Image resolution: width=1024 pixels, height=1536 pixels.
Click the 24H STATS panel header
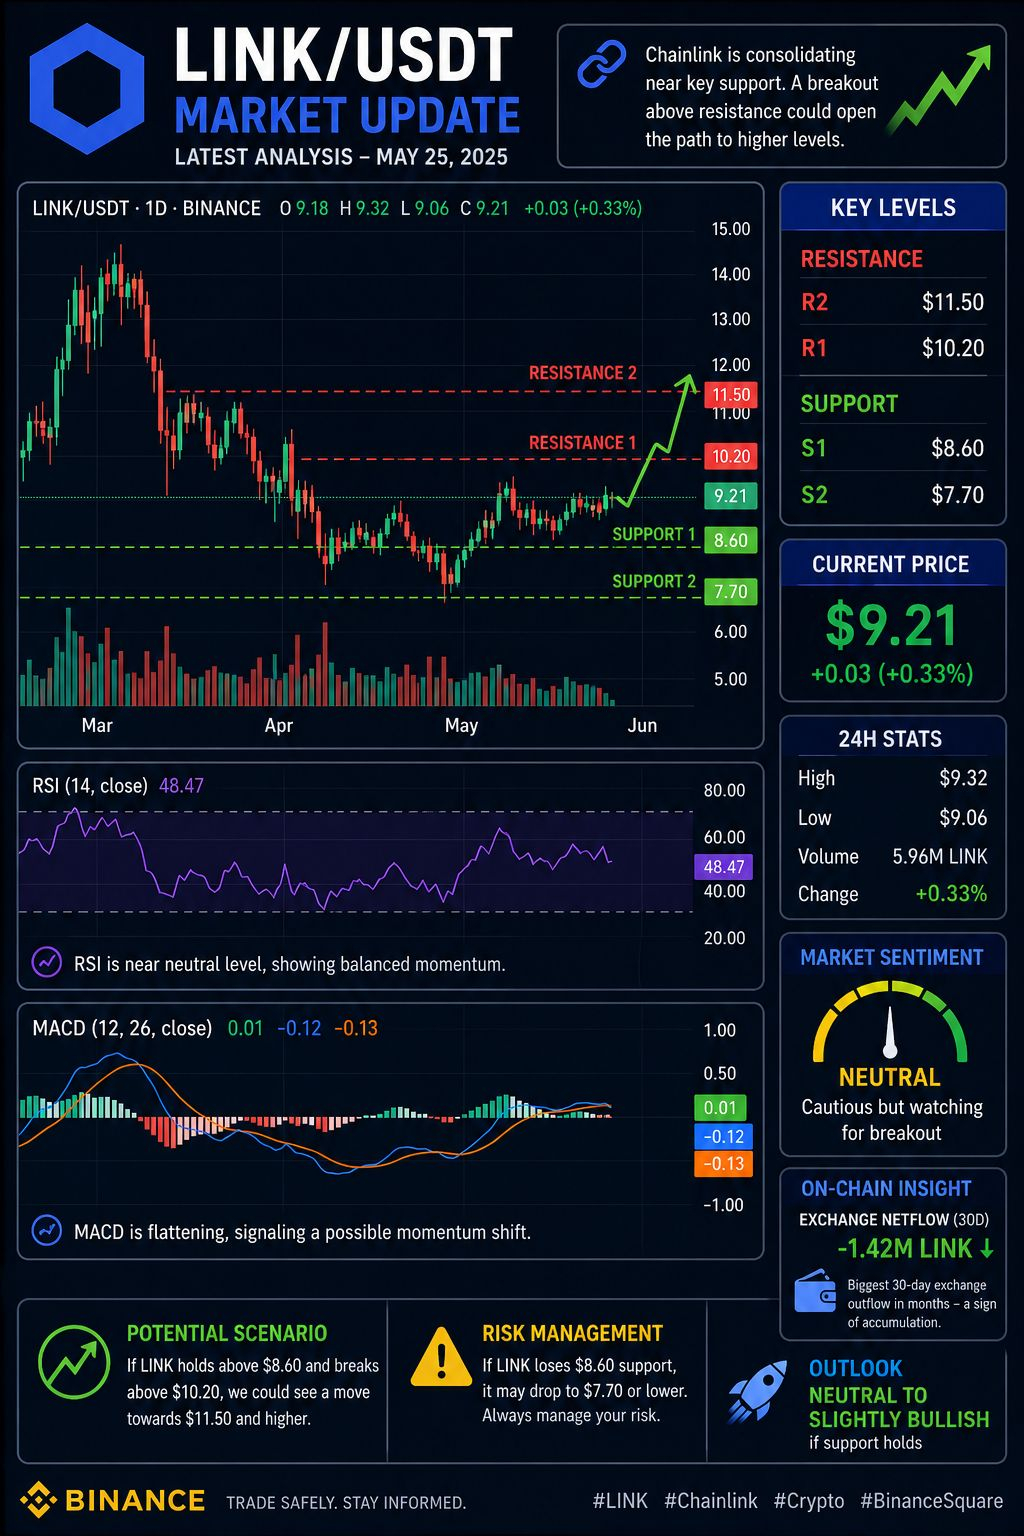(x=890, y=739)
